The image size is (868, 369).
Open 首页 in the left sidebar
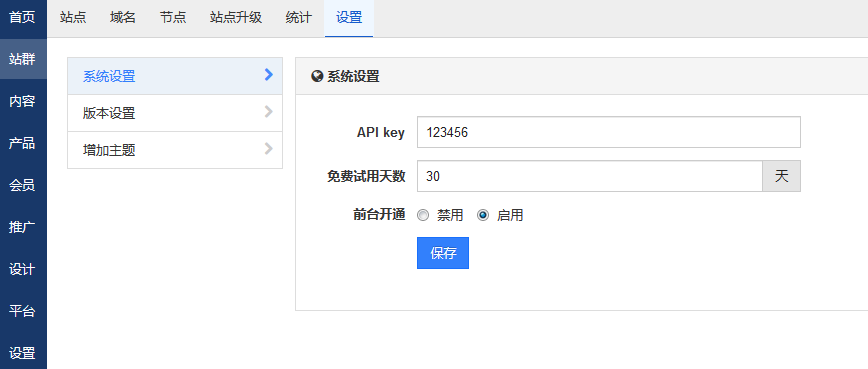coord(23,17)
